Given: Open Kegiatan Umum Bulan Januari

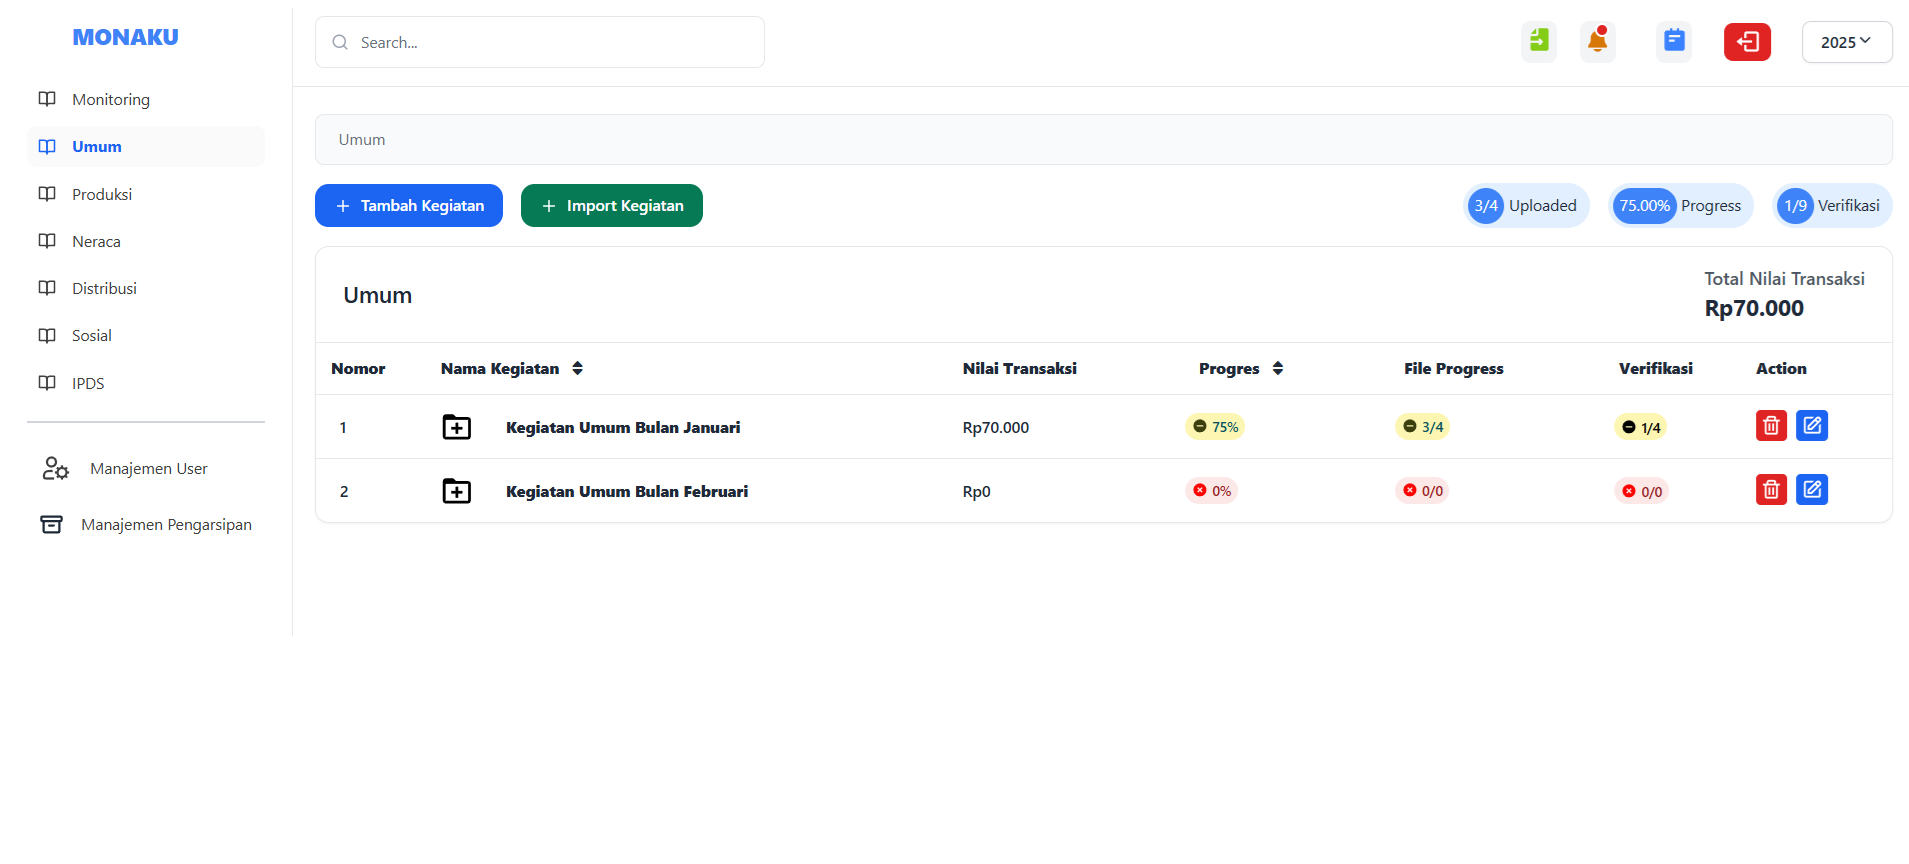Looking at the screenshot, I should (623, 428).
